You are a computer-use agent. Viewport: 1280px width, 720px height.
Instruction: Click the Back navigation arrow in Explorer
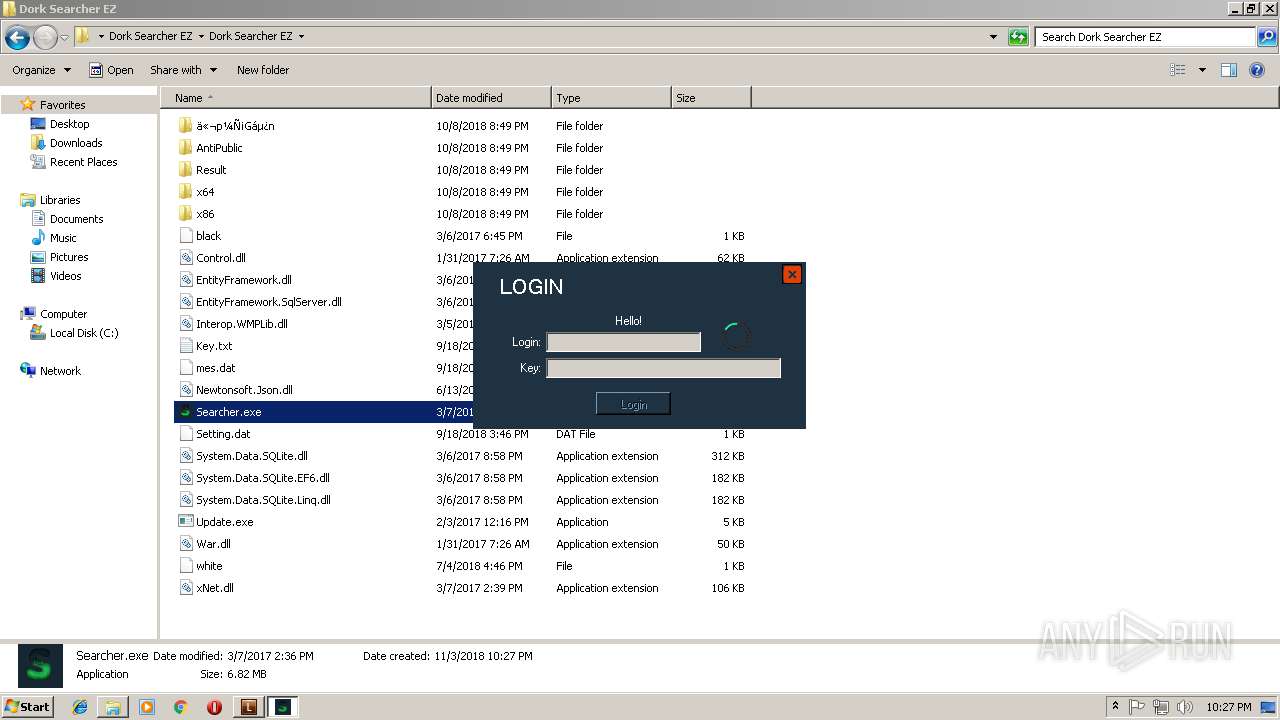pyautogui.click(x=17, y=38)
